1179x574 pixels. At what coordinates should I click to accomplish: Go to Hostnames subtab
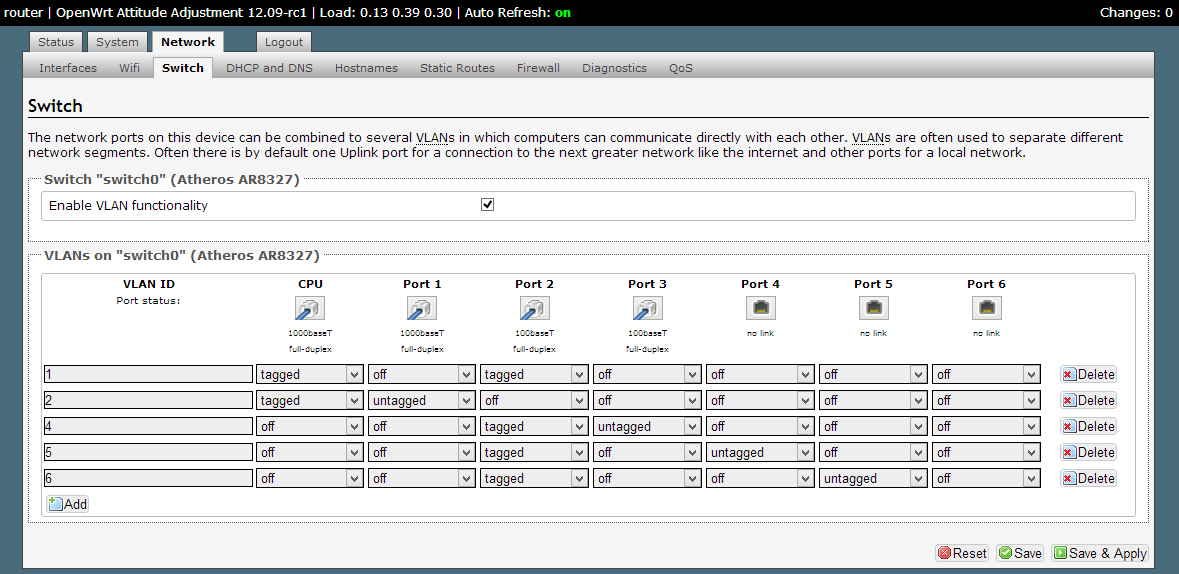[366, 68]
